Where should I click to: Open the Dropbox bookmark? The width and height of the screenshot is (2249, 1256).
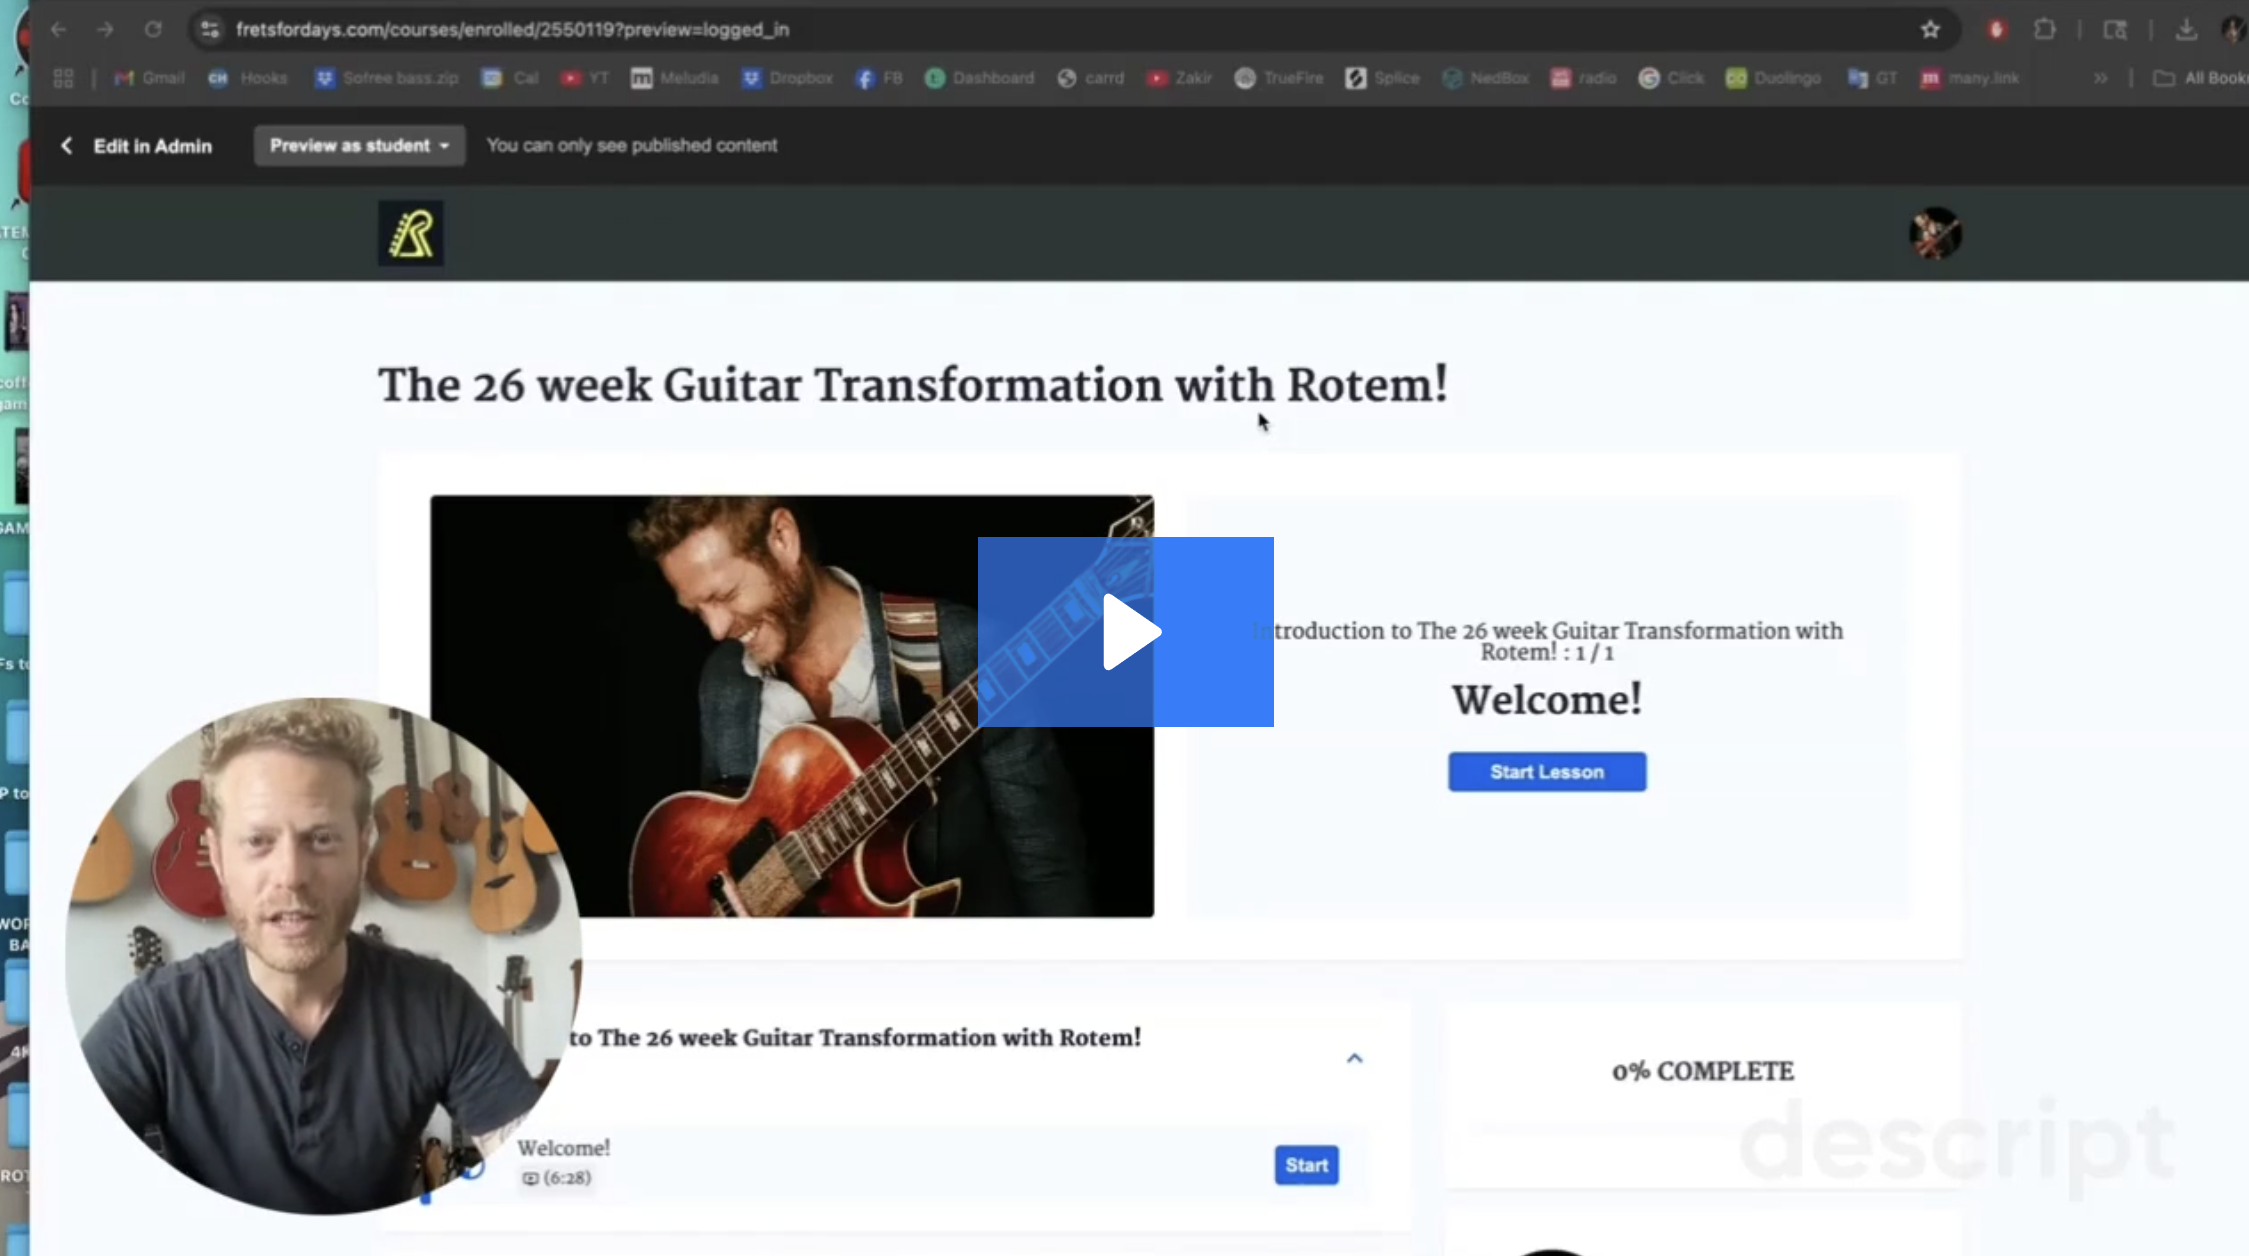(787, 78)
